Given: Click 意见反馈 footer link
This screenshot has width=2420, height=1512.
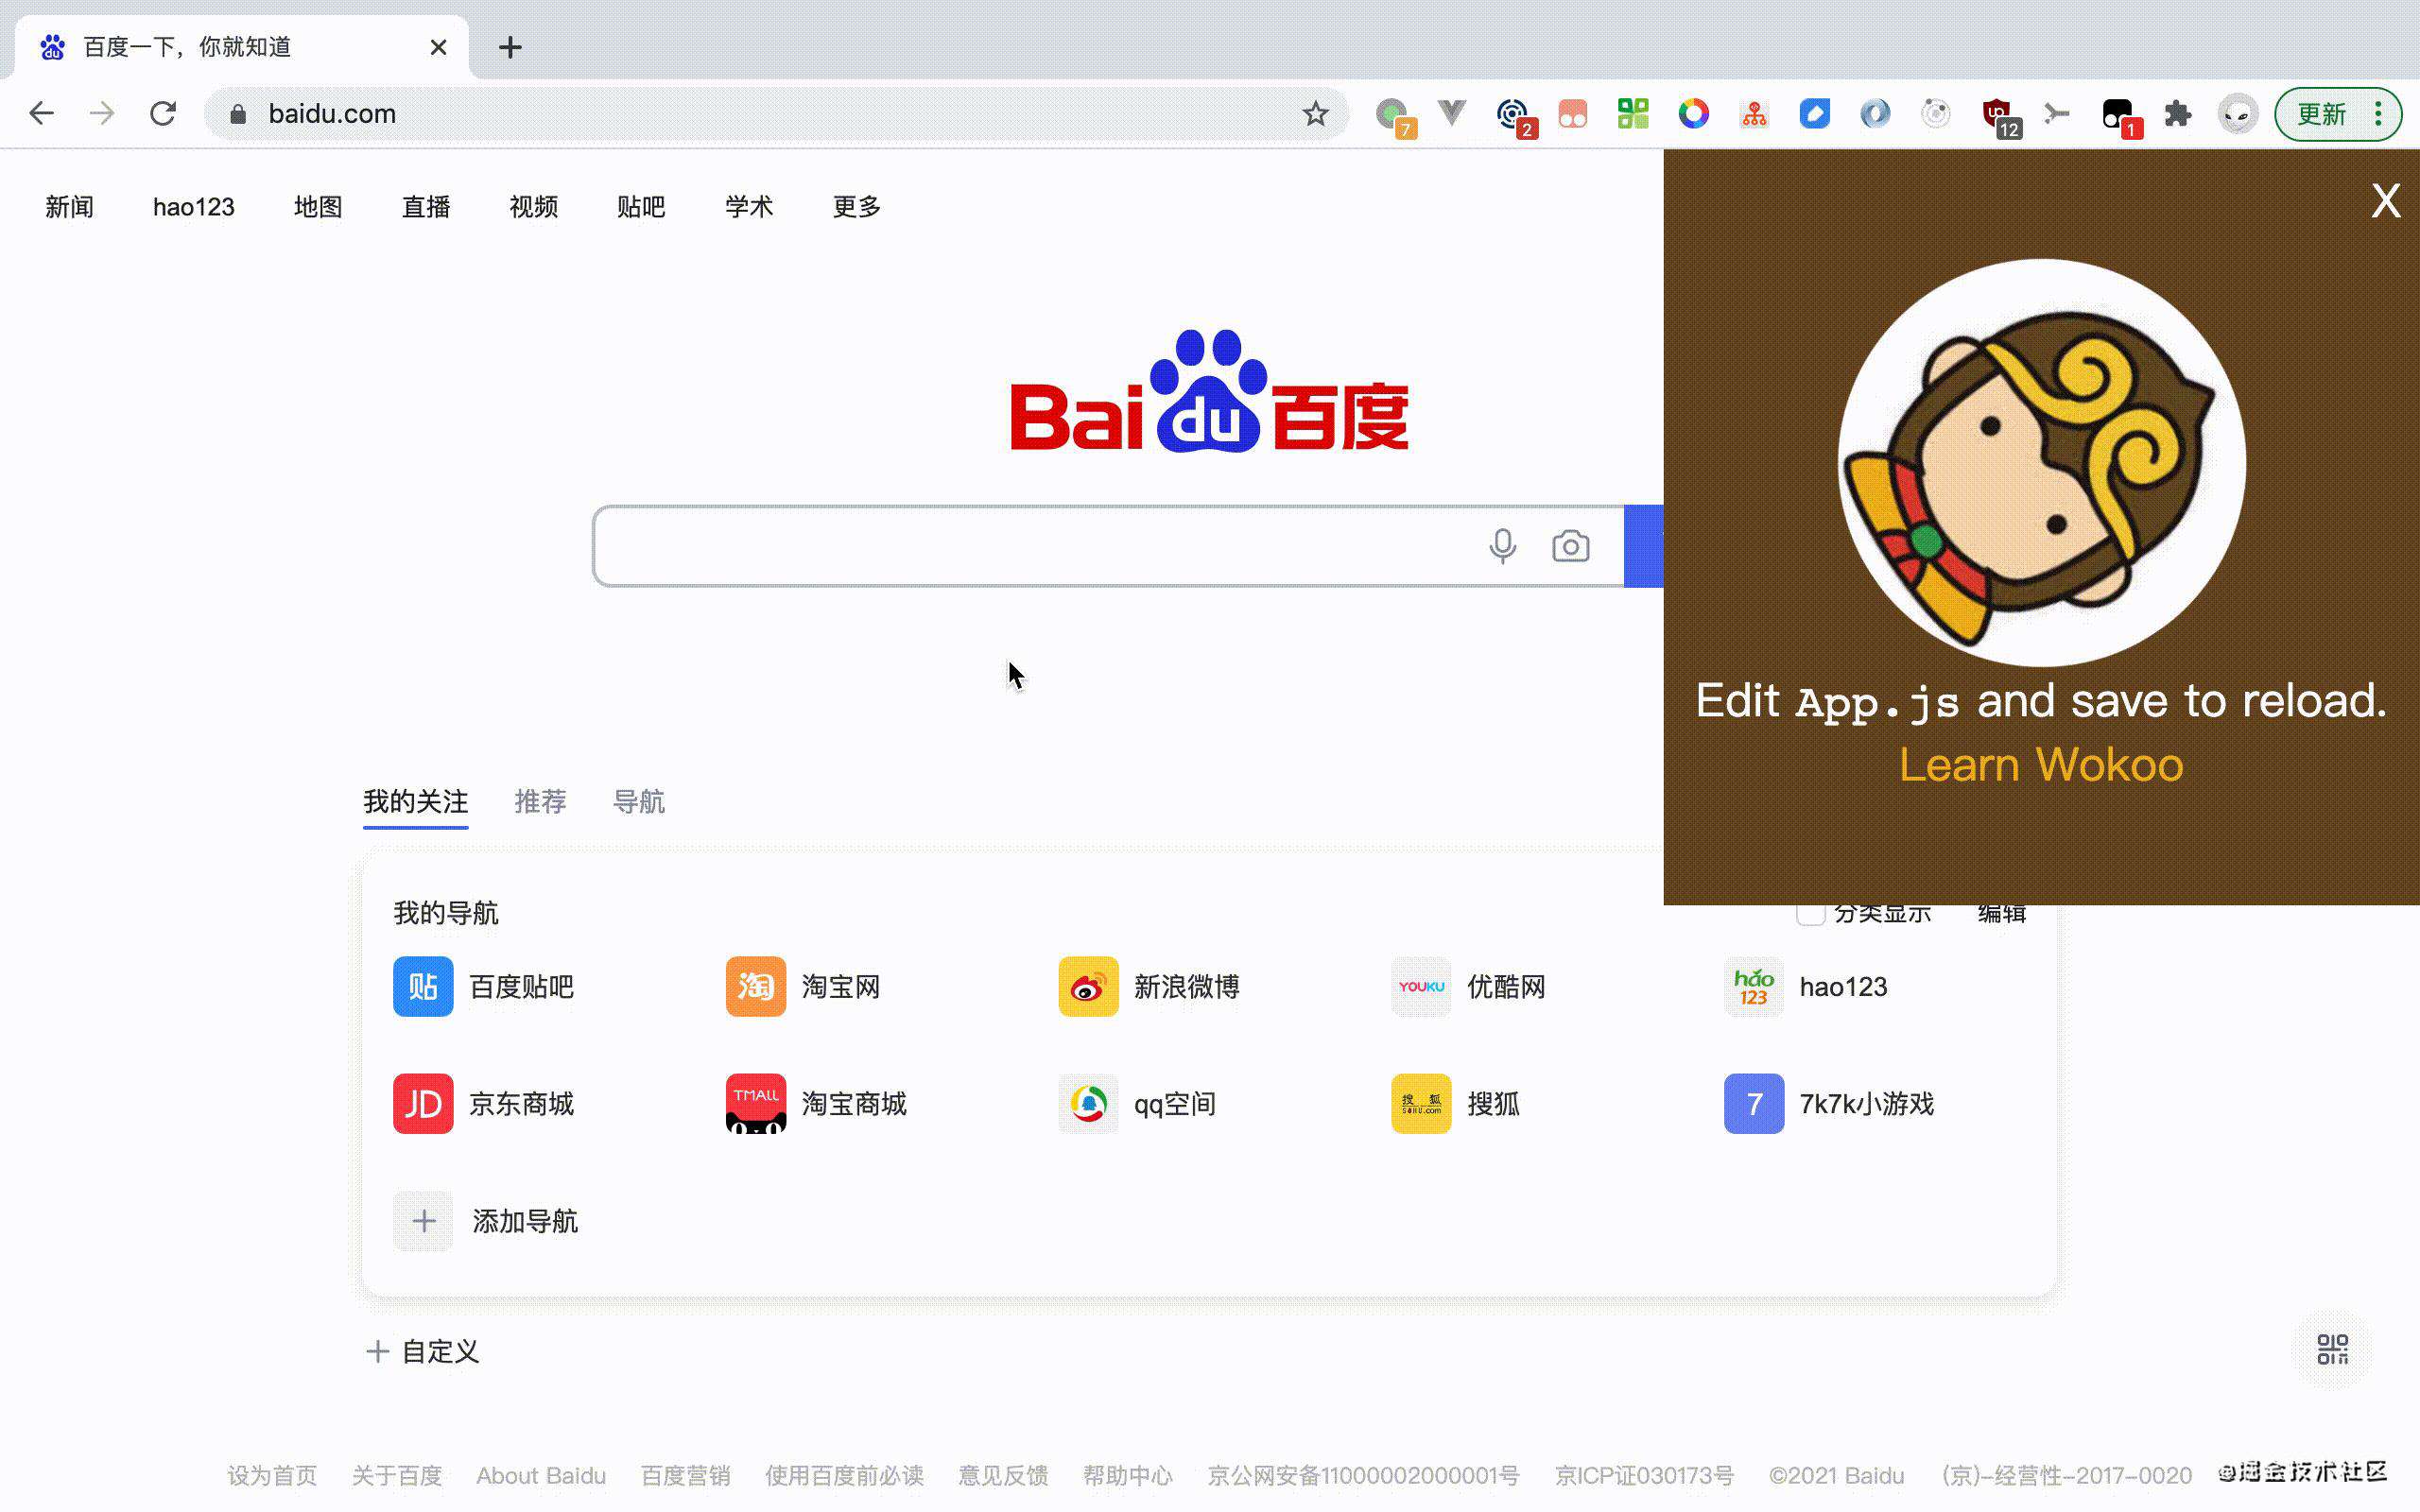Looking at the screenshot, I should (1003, 1475).
